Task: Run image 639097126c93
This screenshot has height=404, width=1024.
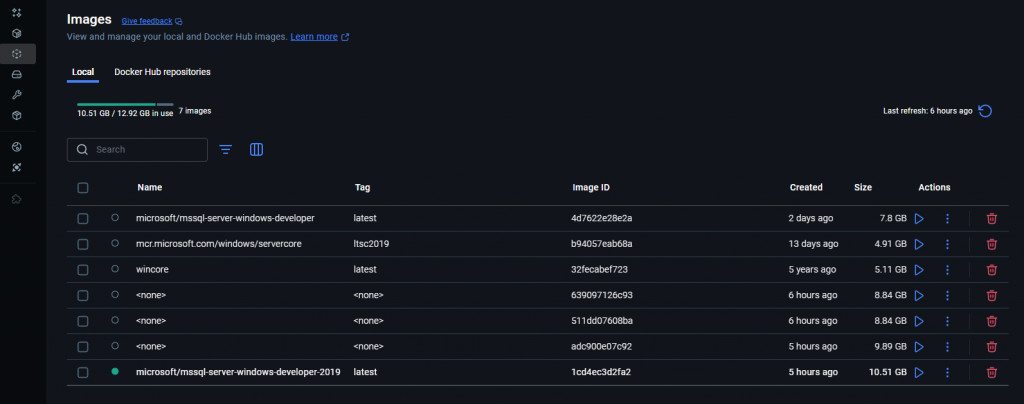Action: tap(919, 296)
